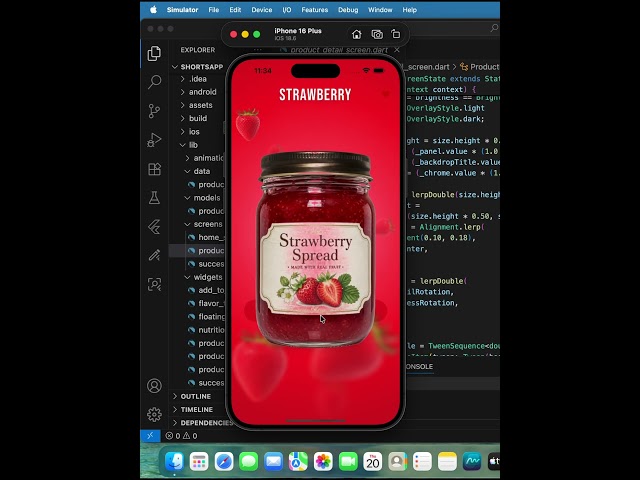Tap the STRAWBERRY title in the app
The height and width of the screenshot is (480, 640).
(315, 95)
